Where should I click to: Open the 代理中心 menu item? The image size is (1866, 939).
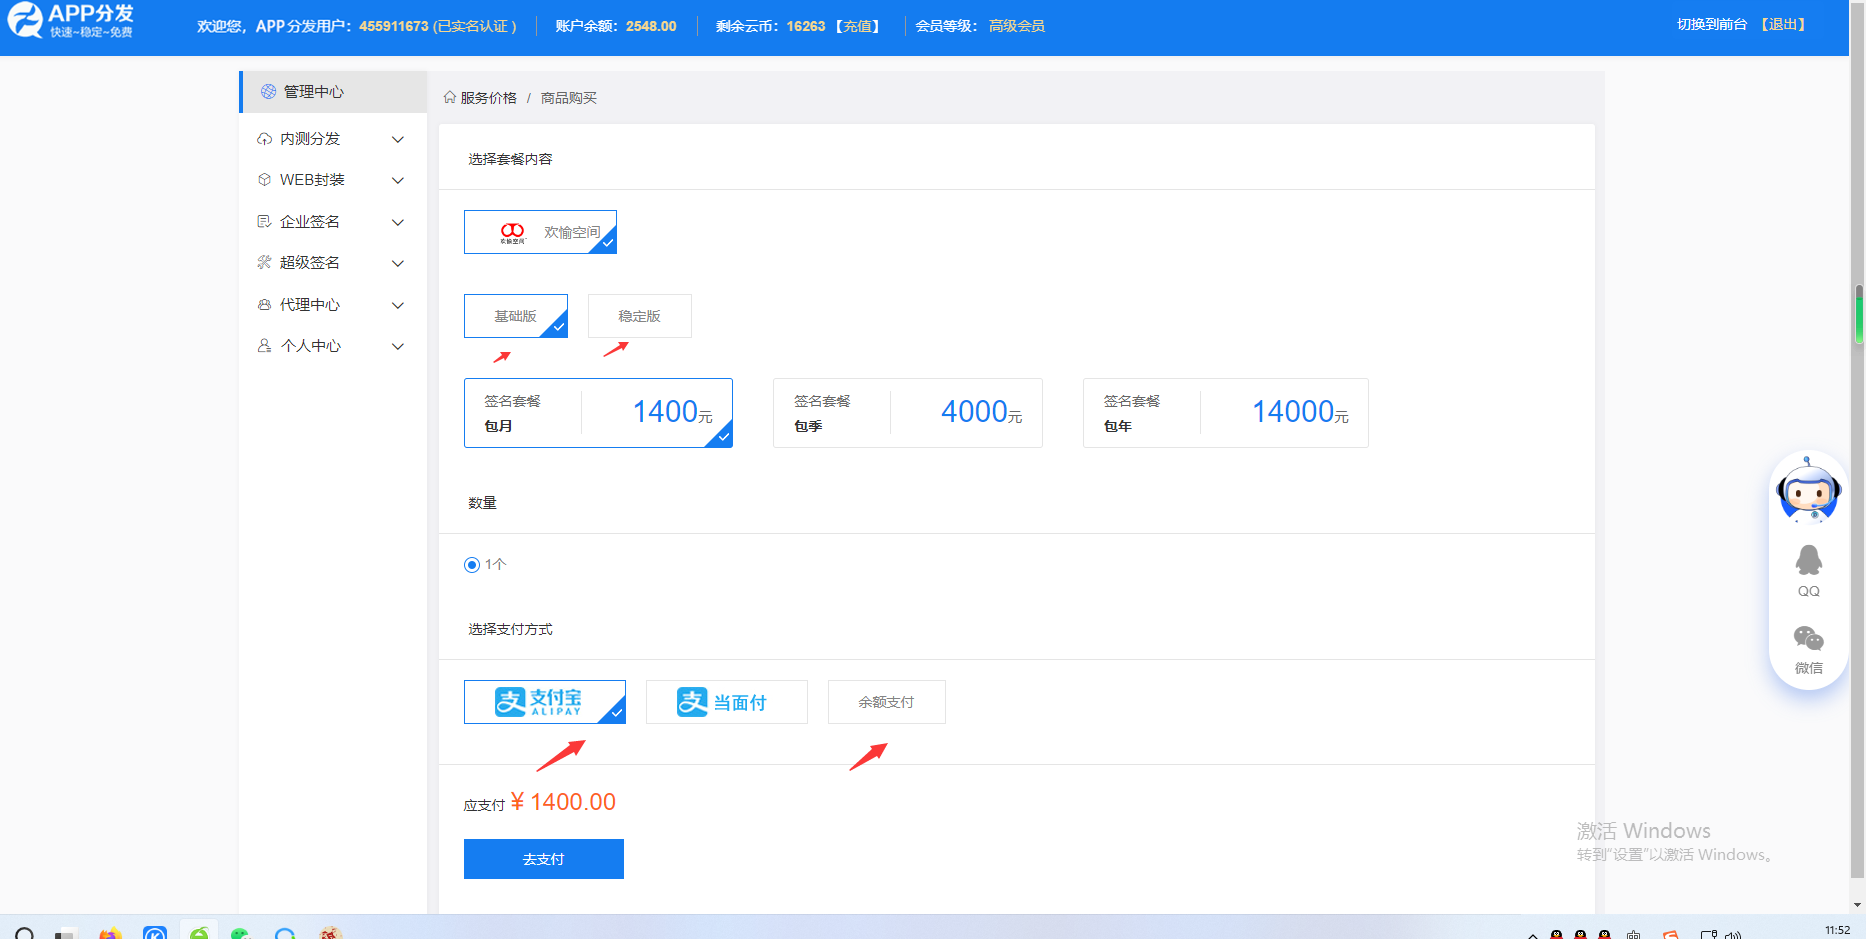[310, 305]
